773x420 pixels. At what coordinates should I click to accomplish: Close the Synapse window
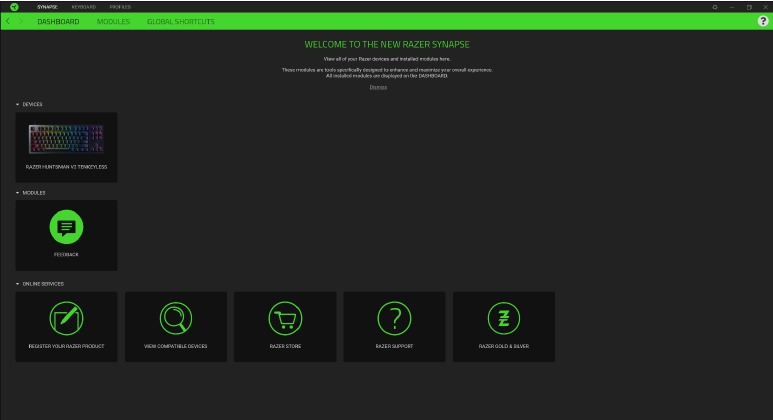(766, 7)
